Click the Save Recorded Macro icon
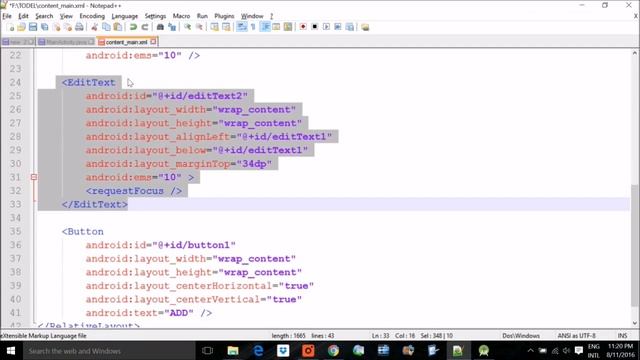640x360 pixels. (350, 27)
